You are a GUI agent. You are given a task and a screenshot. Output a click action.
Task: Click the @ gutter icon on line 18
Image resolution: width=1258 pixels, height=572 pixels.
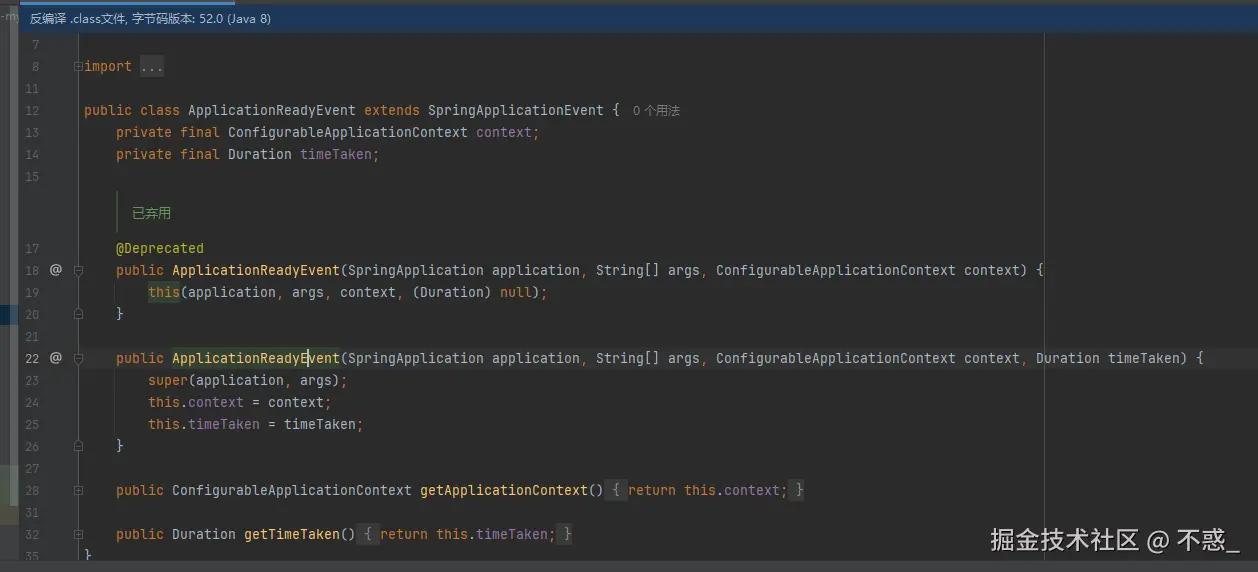pyautogui.click(x=56, y=270)
